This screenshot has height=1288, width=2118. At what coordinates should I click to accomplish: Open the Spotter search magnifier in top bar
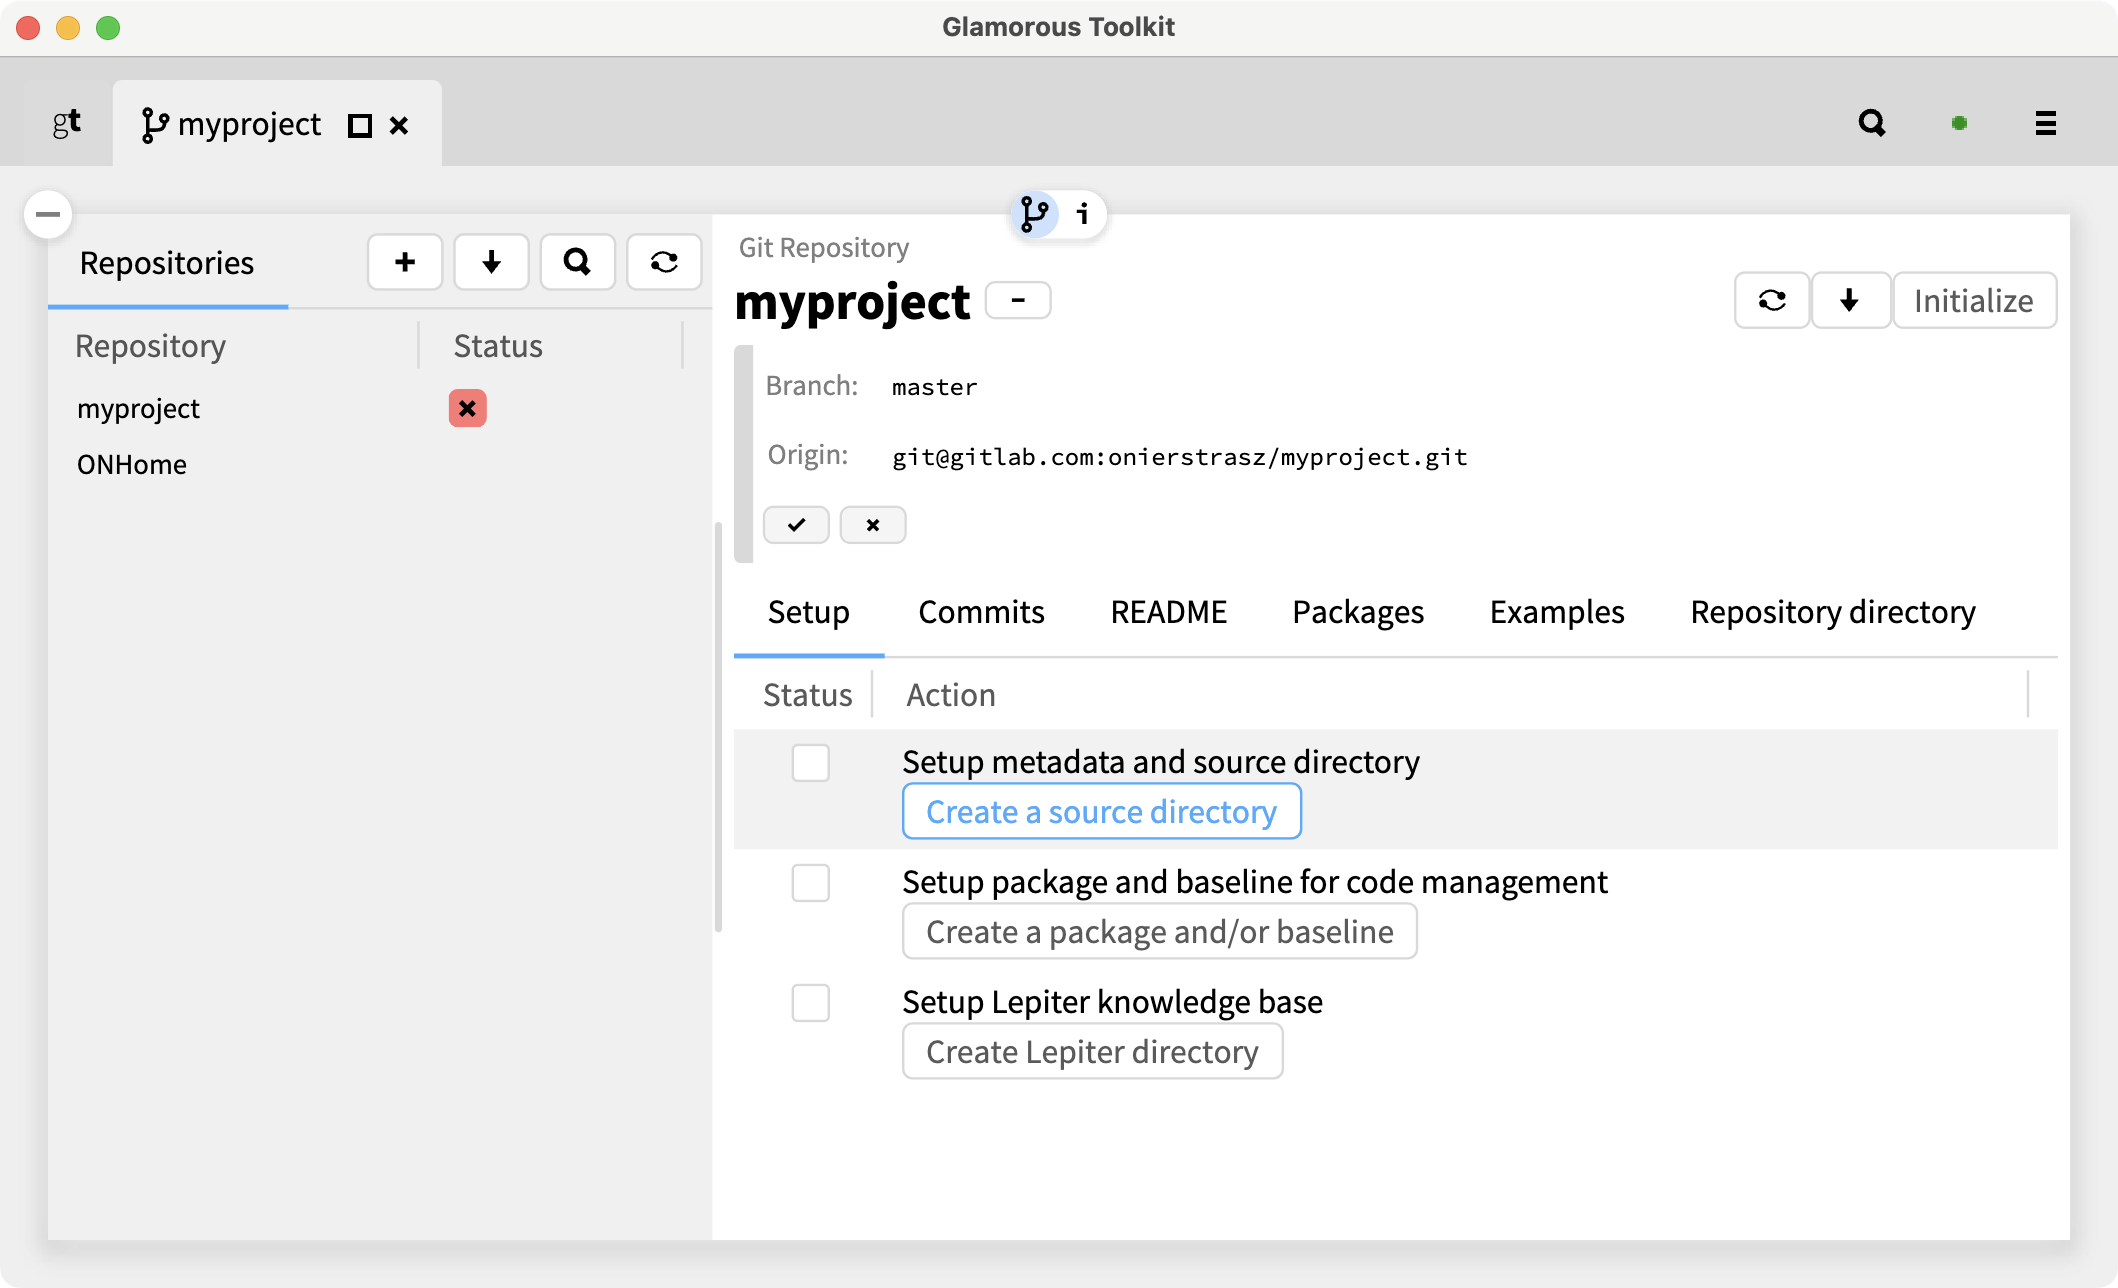pos(1872,123)
